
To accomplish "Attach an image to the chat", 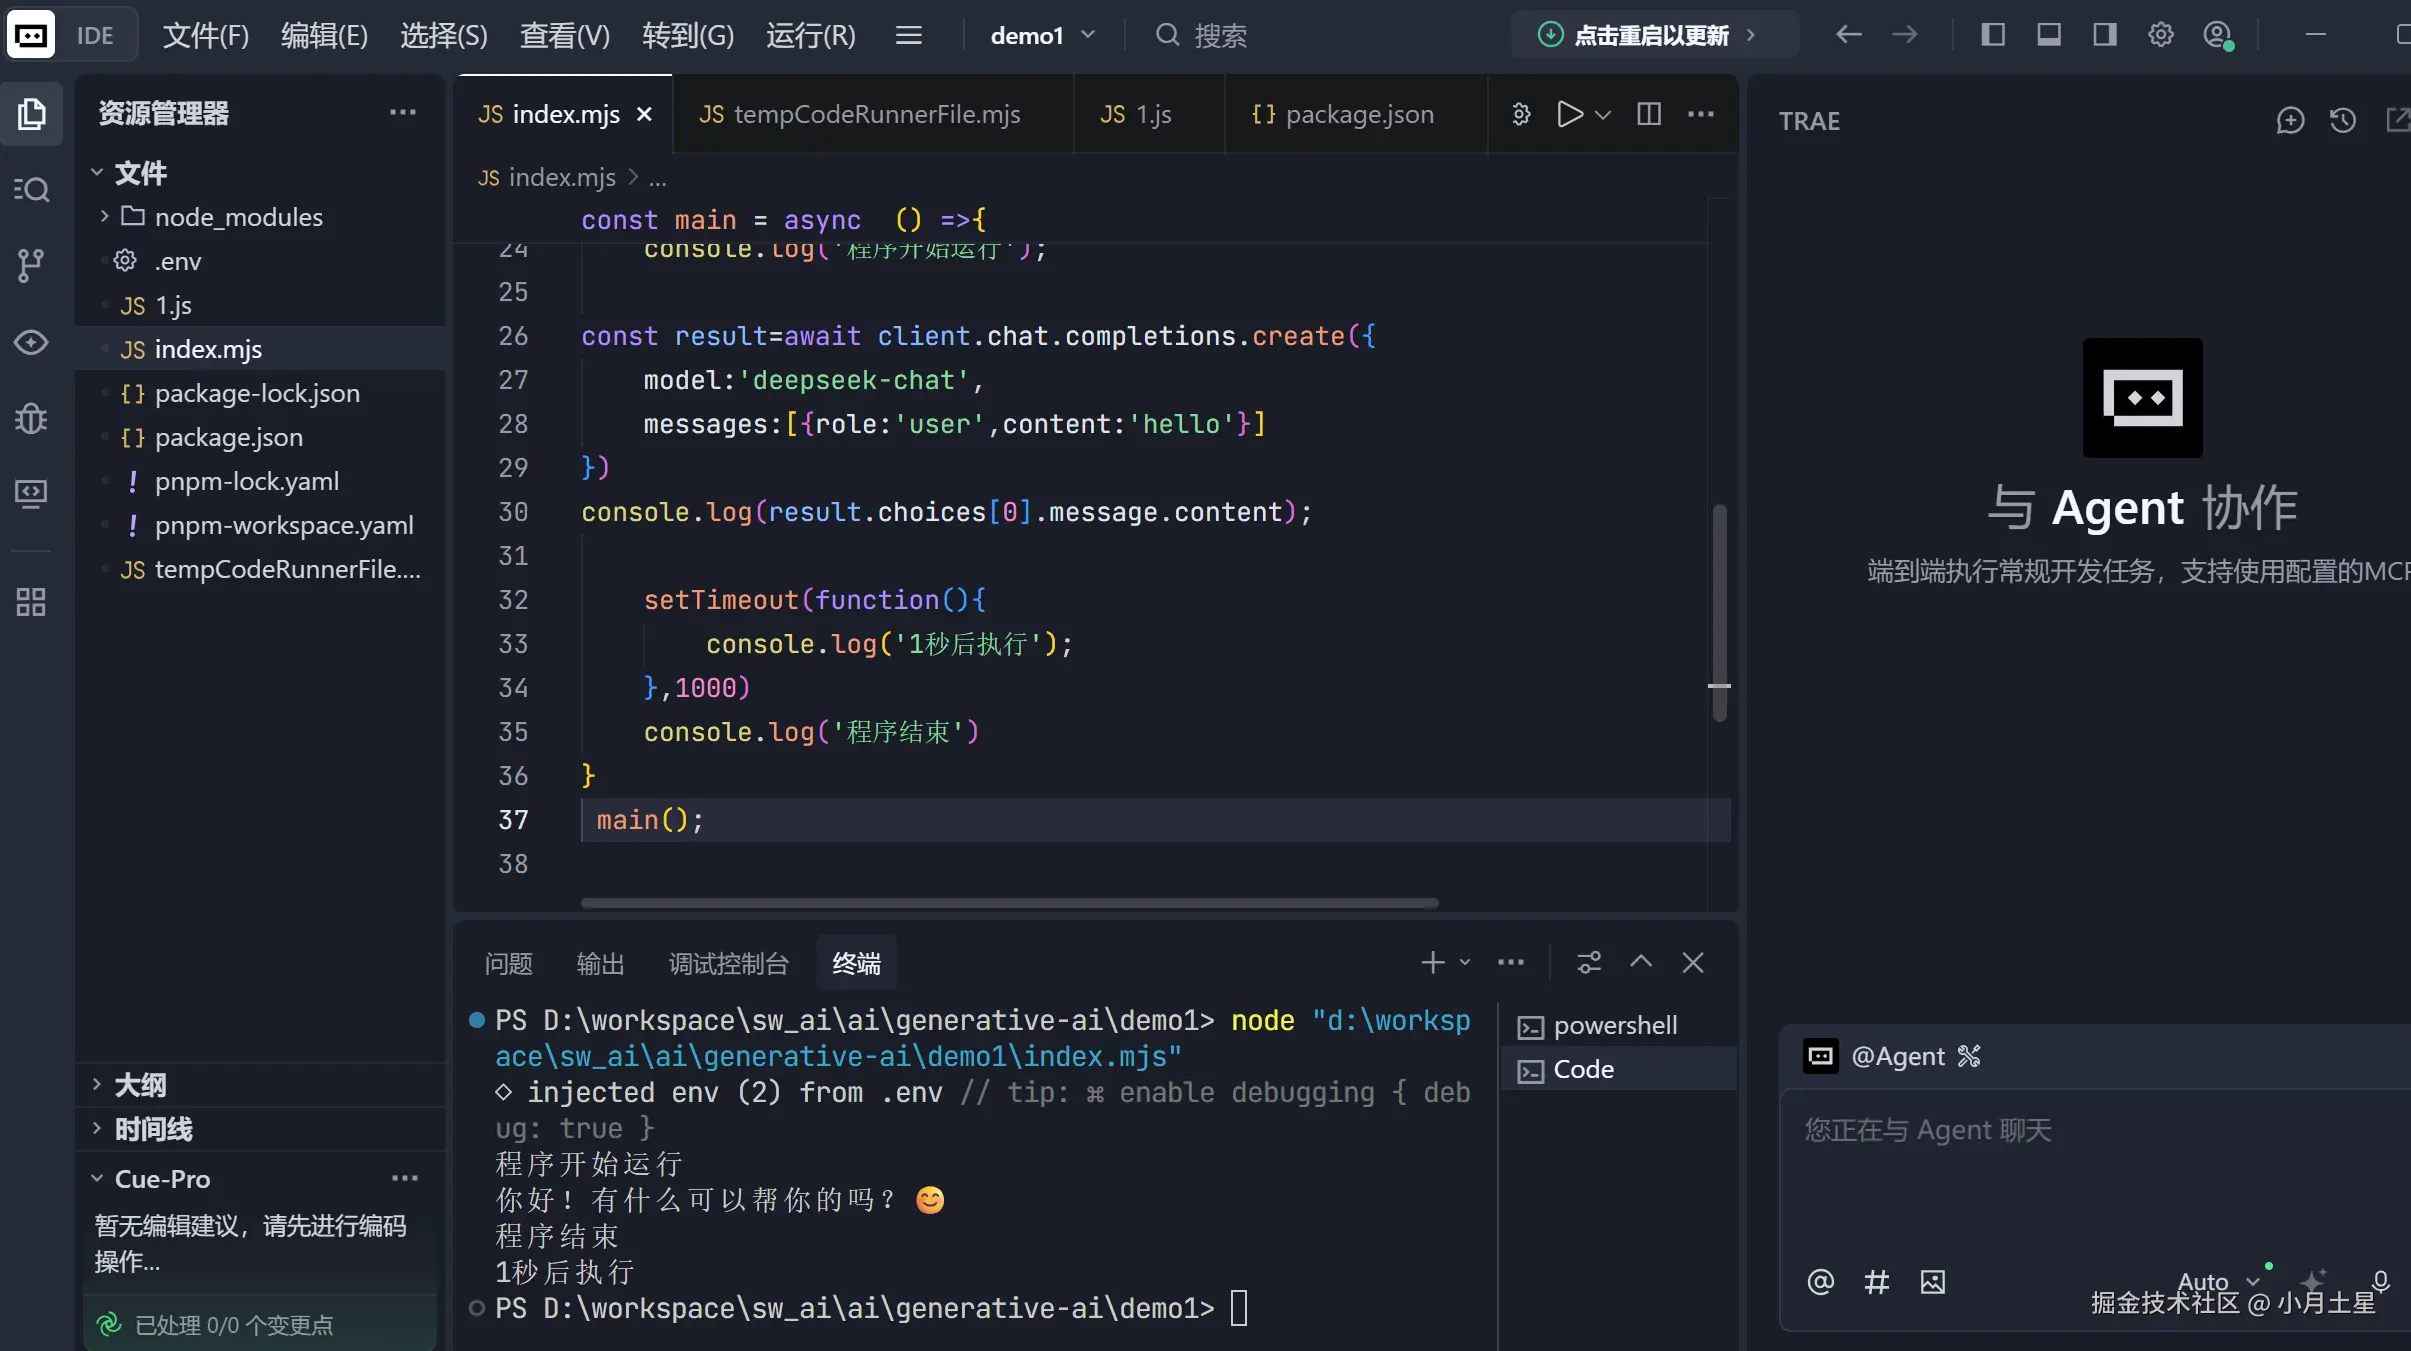I will pyautogui.click(x=1933, y=1281).
